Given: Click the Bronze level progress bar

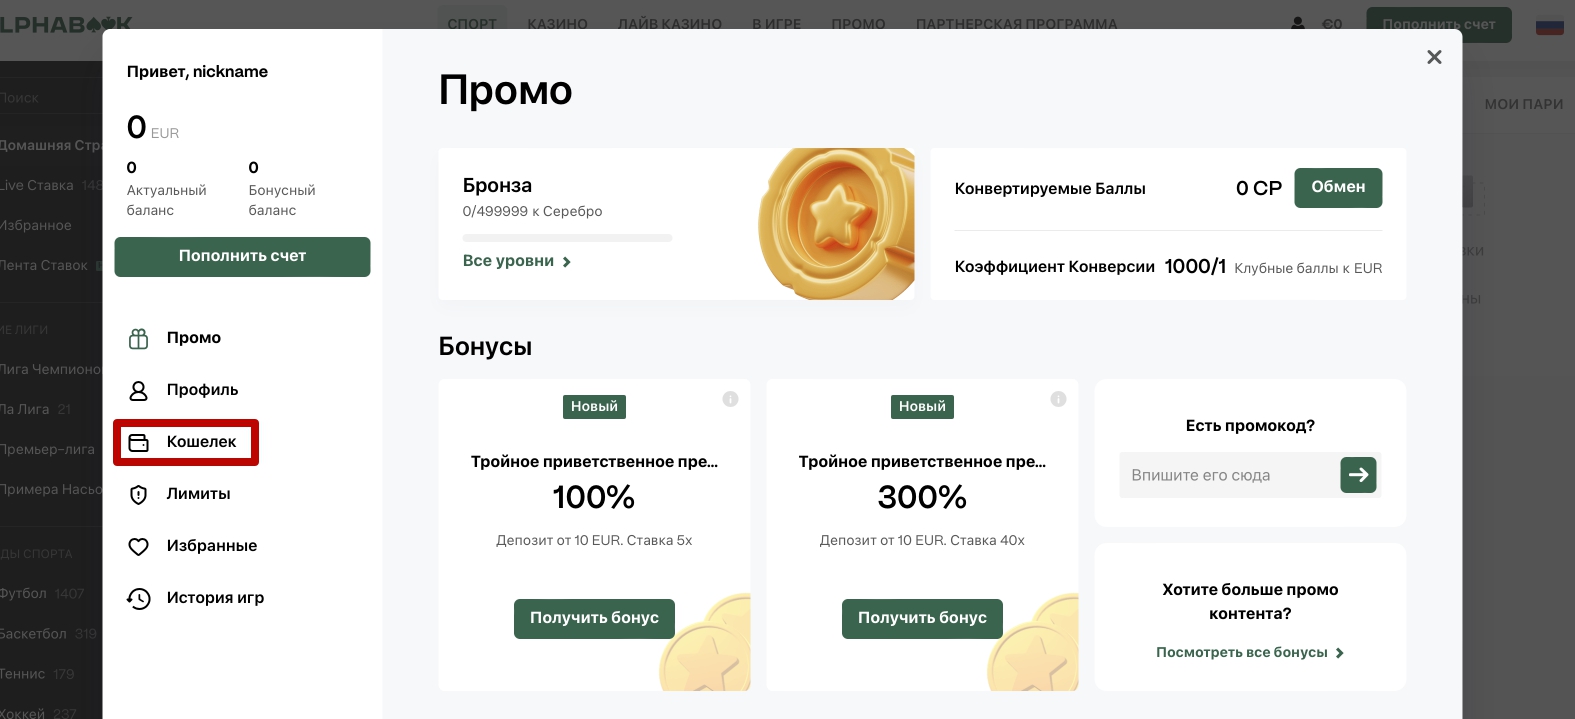Looking at the screenshot, I should pos(567,238).
